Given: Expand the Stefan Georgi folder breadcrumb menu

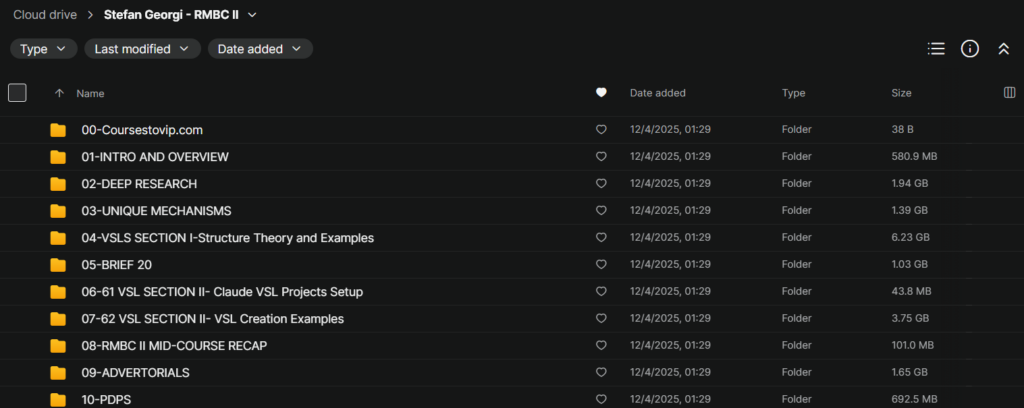Looking at the screenshot, I should [252, 15].
